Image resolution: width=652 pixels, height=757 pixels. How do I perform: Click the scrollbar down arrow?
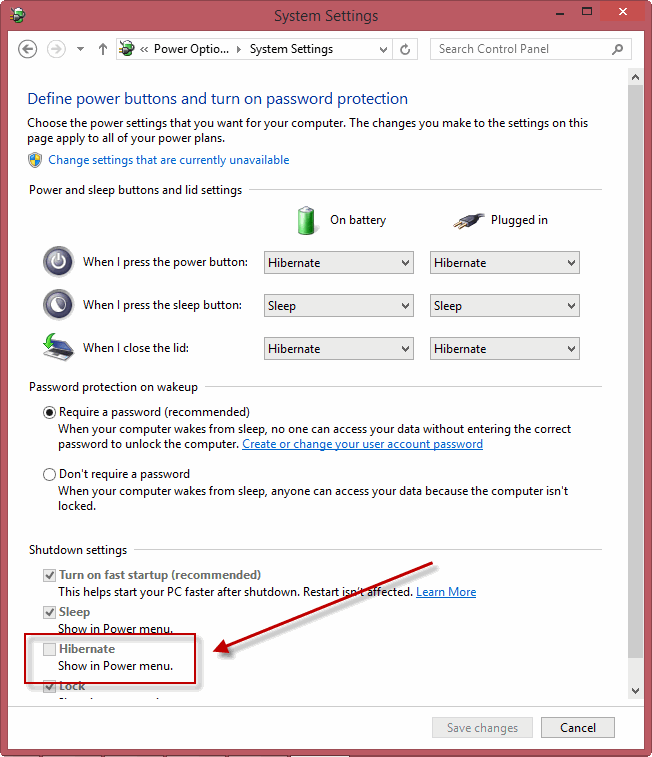(x=635, y=691)
